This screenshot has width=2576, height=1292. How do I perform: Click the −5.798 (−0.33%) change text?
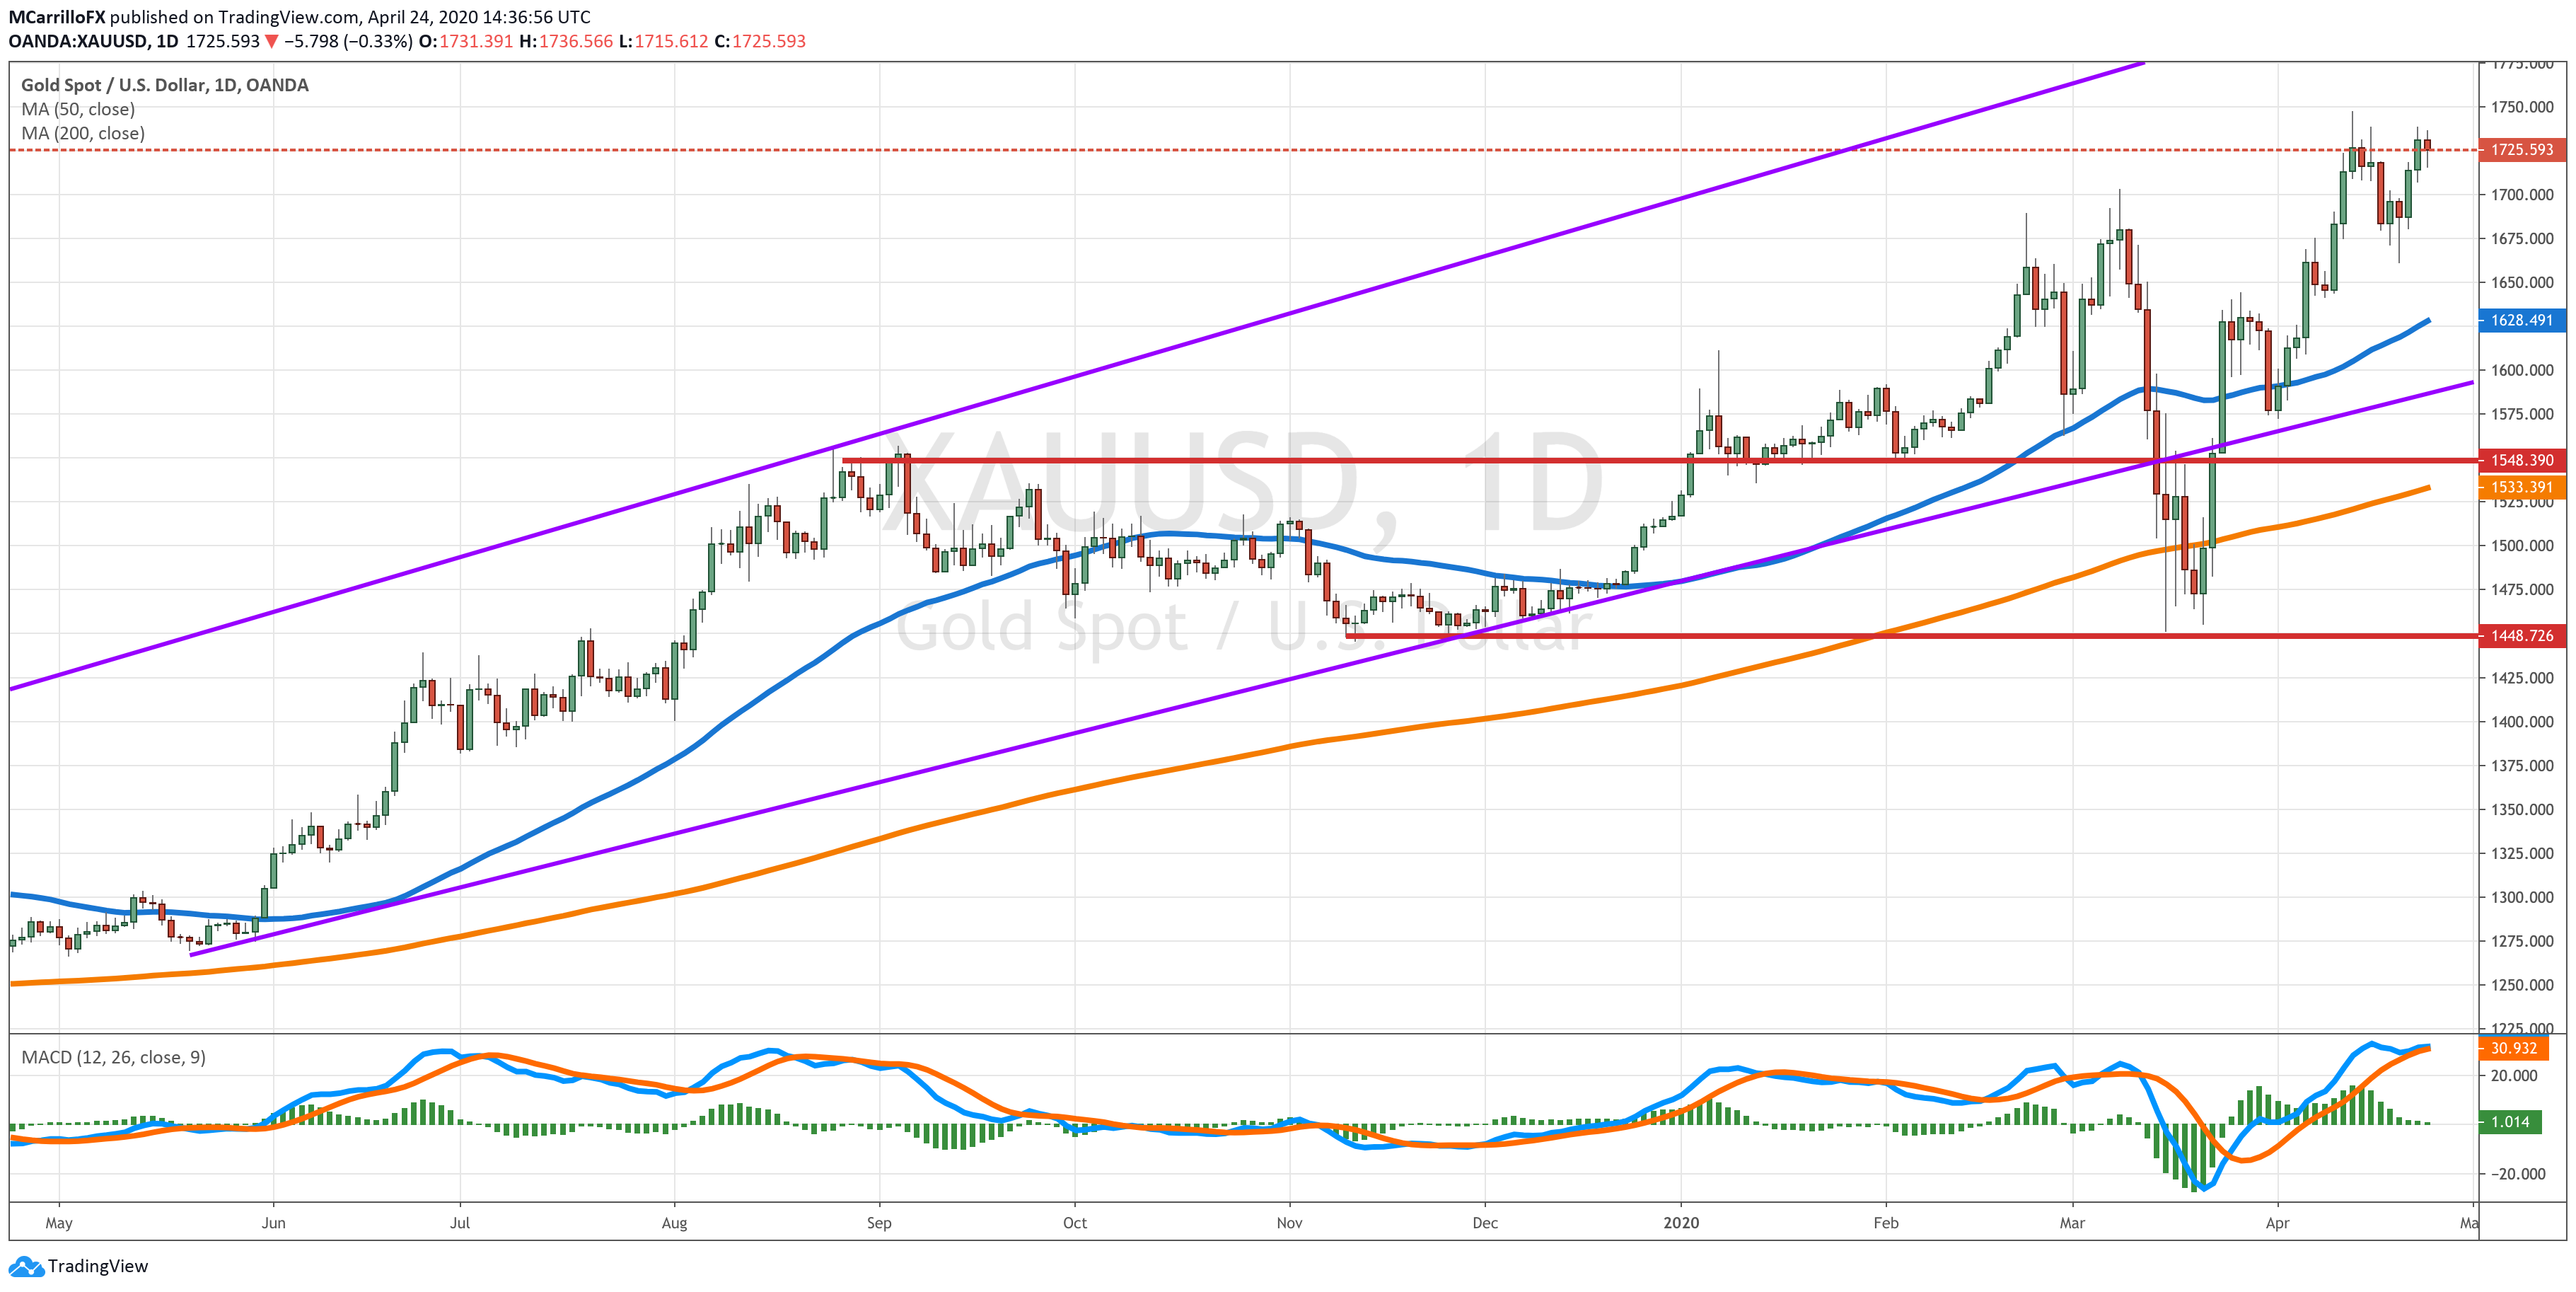click(x=348, y=41)
